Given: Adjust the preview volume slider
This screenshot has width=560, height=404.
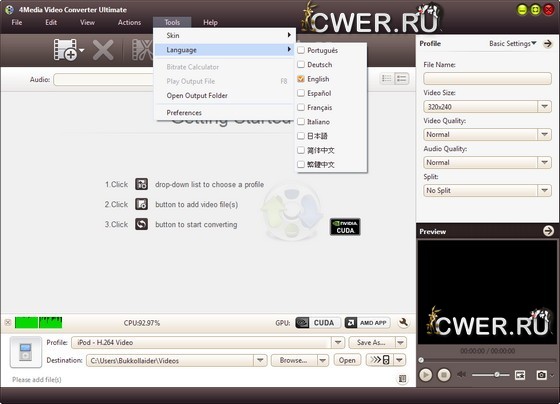Looking at the screenshot, I should pos(490,374).
